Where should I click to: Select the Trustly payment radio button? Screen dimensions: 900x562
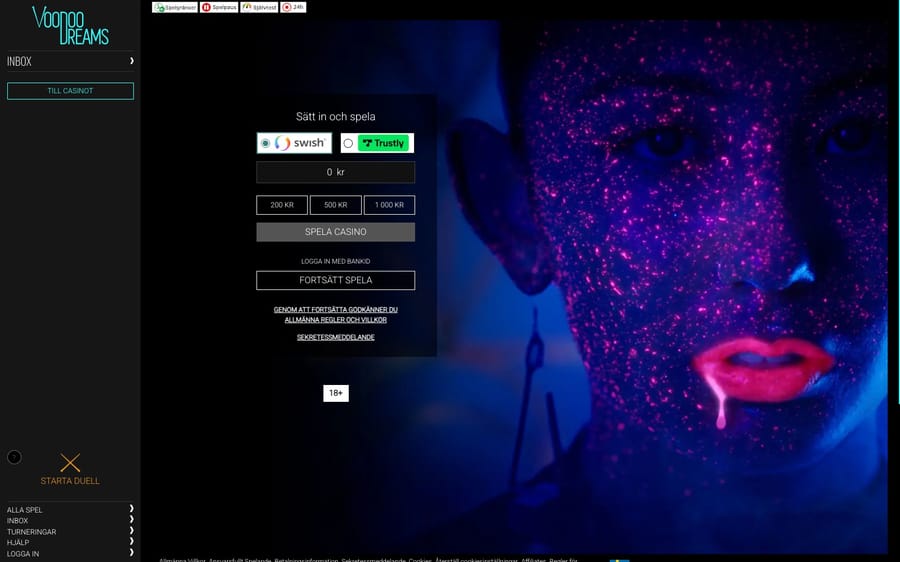click(348, 143)
